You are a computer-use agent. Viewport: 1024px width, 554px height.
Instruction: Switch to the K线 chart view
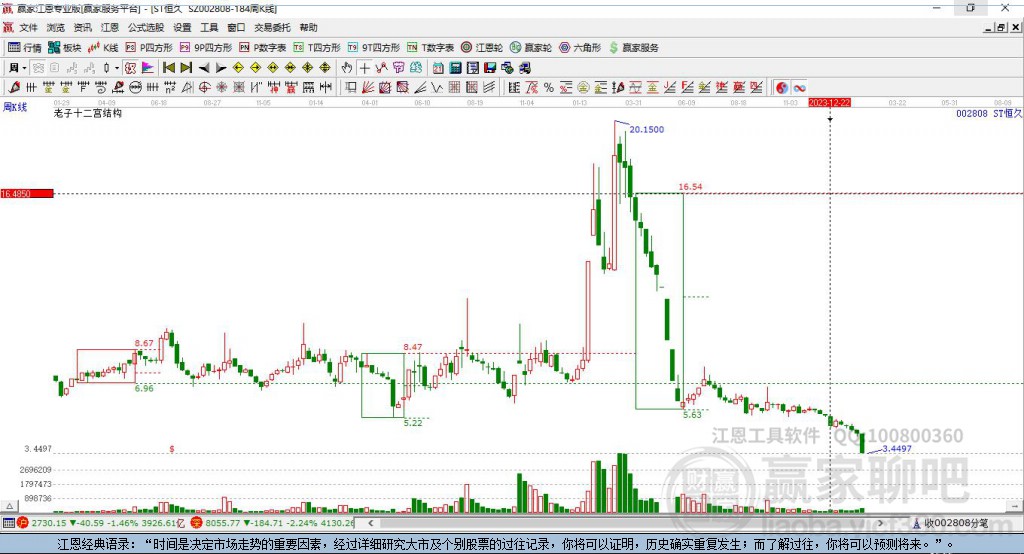point(103,48)
